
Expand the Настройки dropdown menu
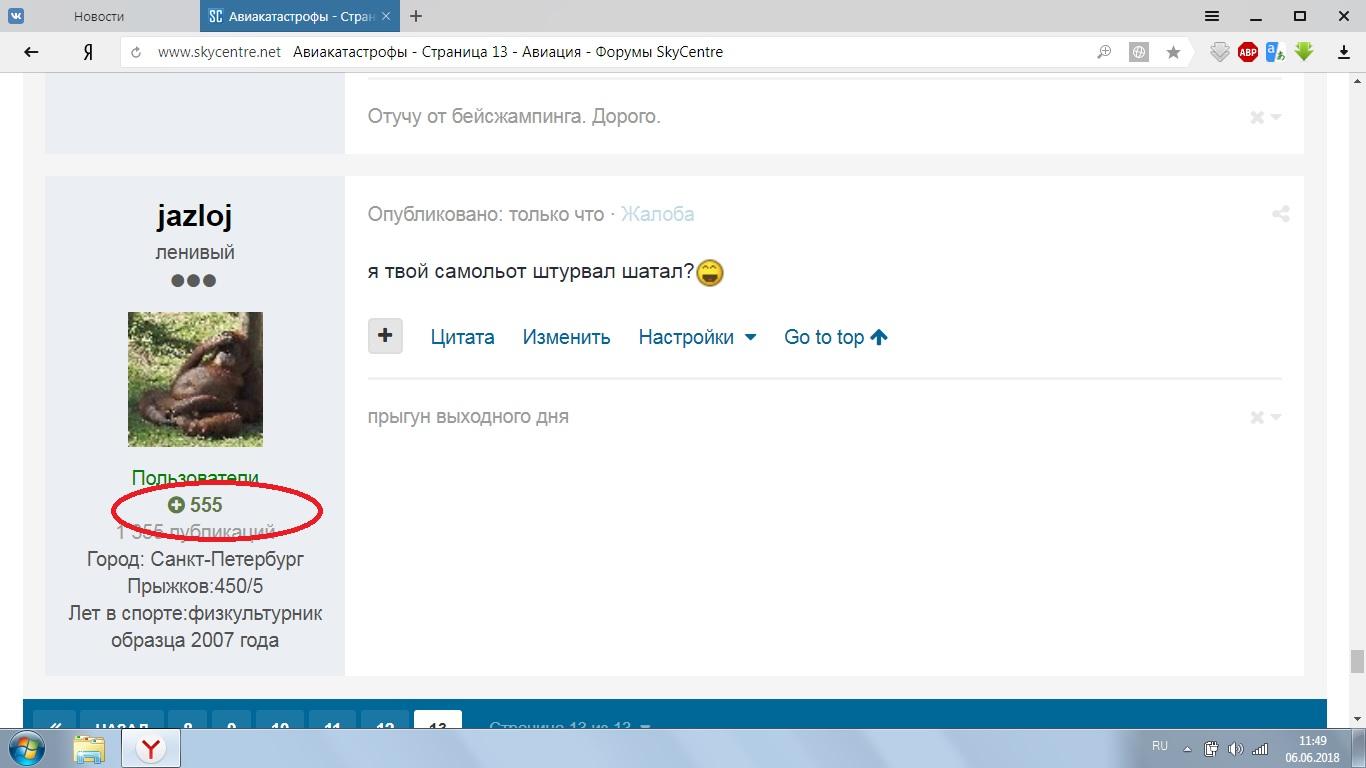click(697, 337)
